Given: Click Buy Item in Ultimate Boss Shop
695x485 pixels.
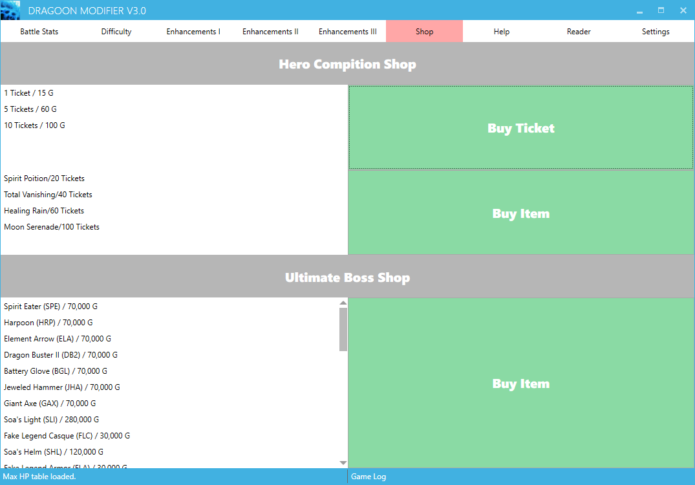Looking at the screenshot, I should [520, 383].
